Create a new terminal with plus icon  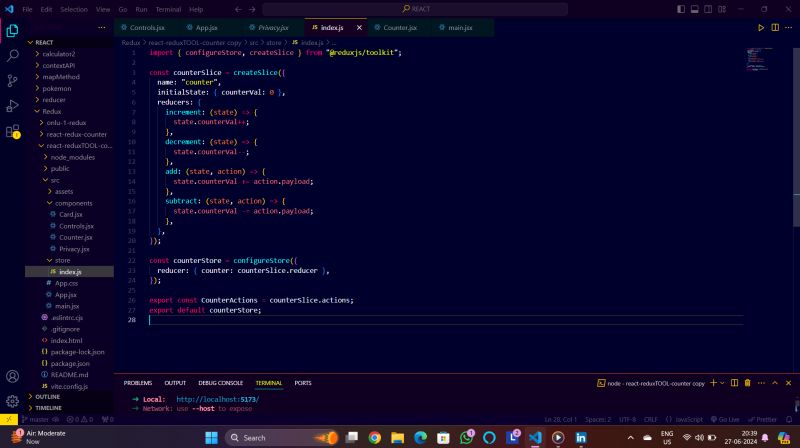pyautogui.click(x=713, y=383)
